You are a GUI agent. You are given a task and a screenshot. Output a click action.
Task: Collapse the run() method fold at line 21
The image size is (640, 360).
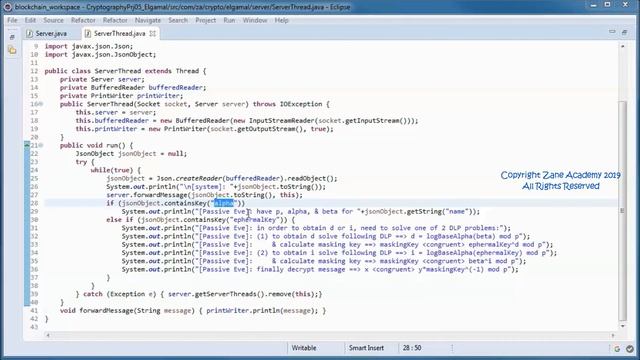(41, 145)
